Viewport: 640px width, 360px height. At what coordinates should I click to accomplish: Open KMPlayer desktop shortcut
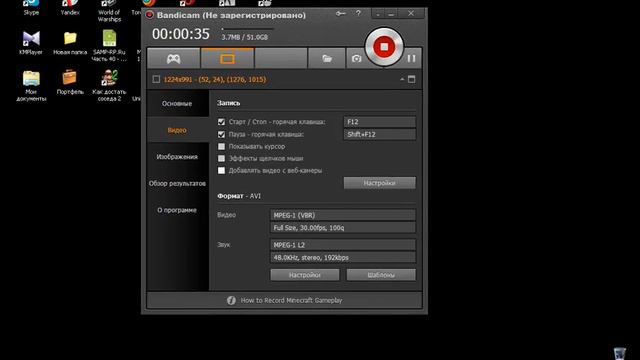[31, 43]
